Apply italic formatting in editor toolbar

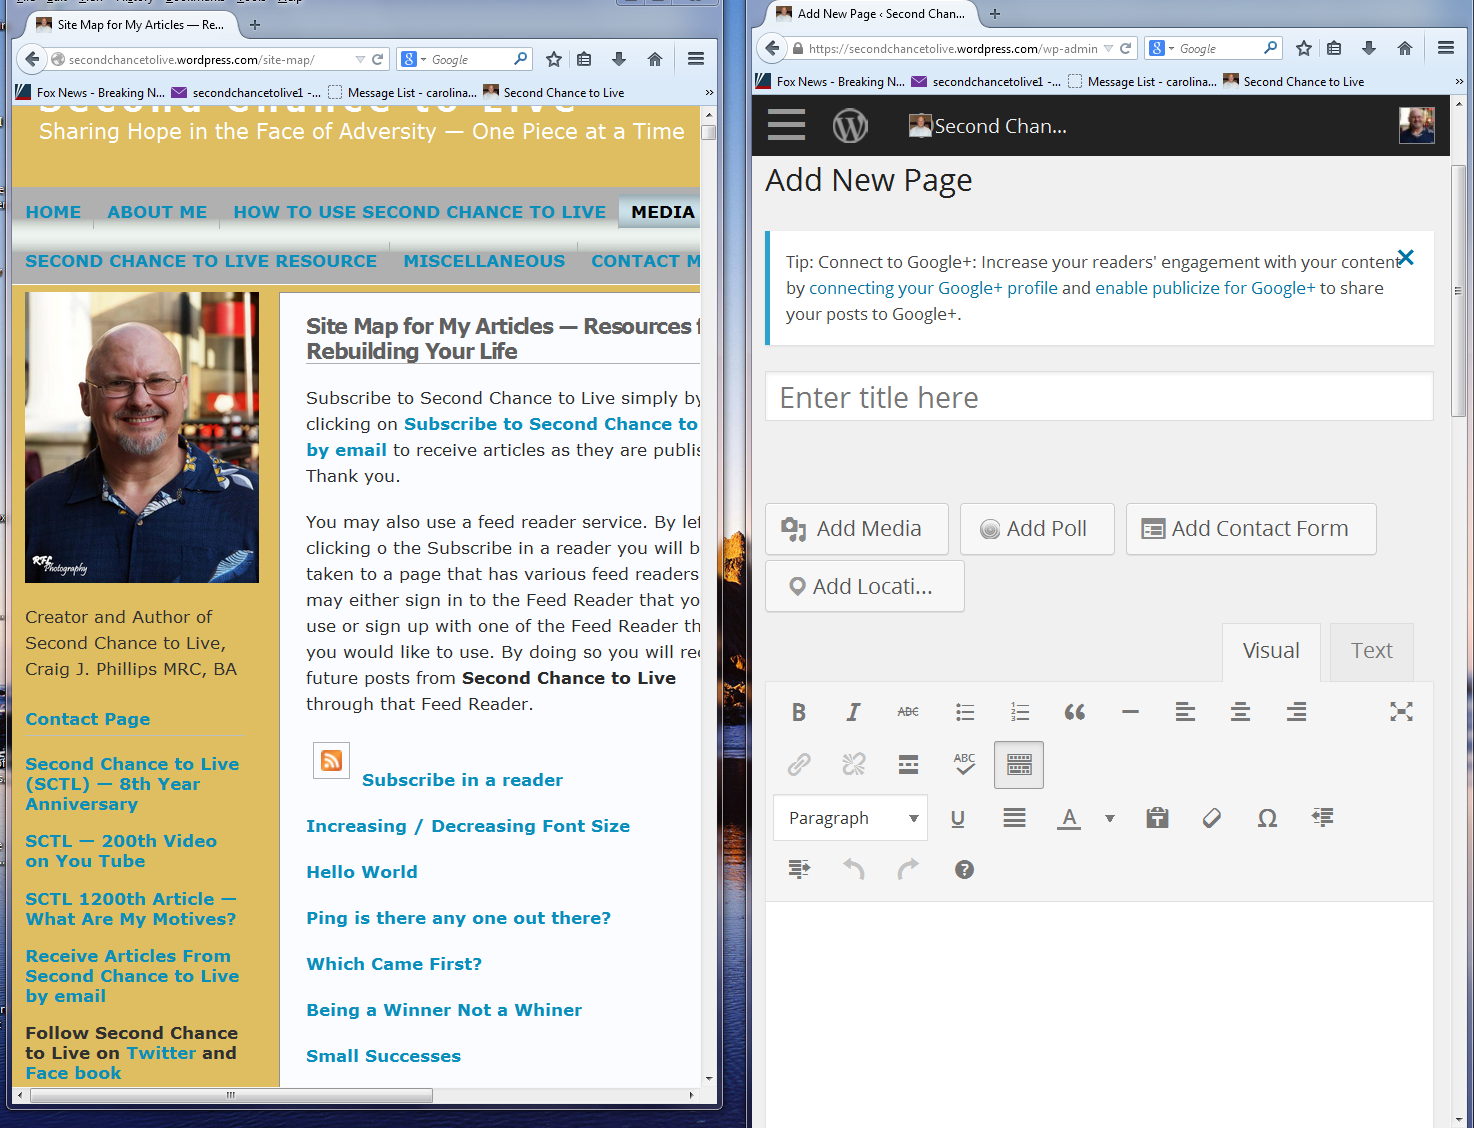coord(853,712)
